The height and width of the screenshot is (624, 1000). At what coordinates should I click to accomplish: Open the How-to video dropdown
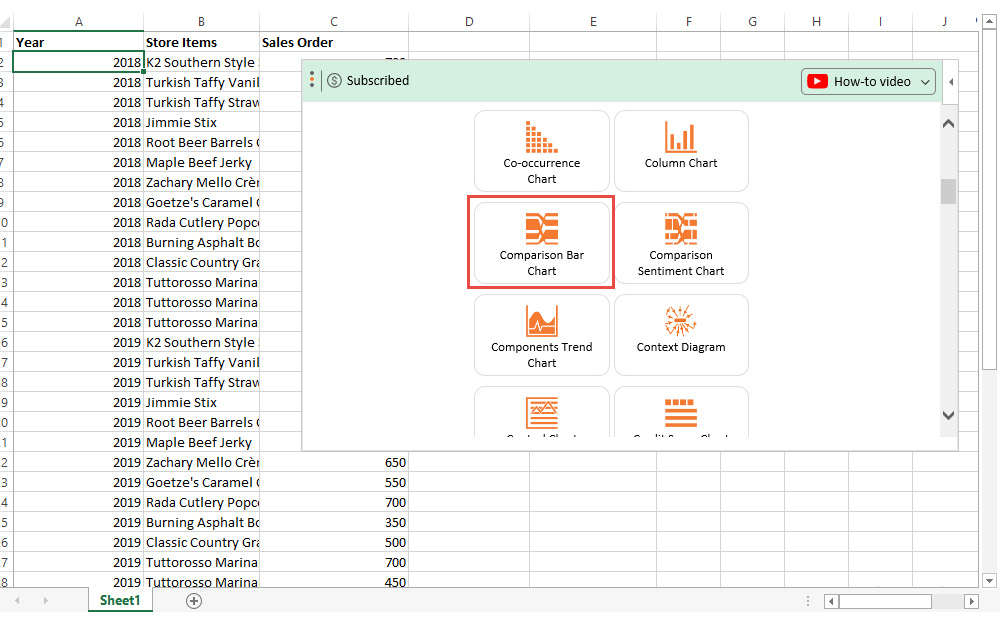(x=868, y=82)
